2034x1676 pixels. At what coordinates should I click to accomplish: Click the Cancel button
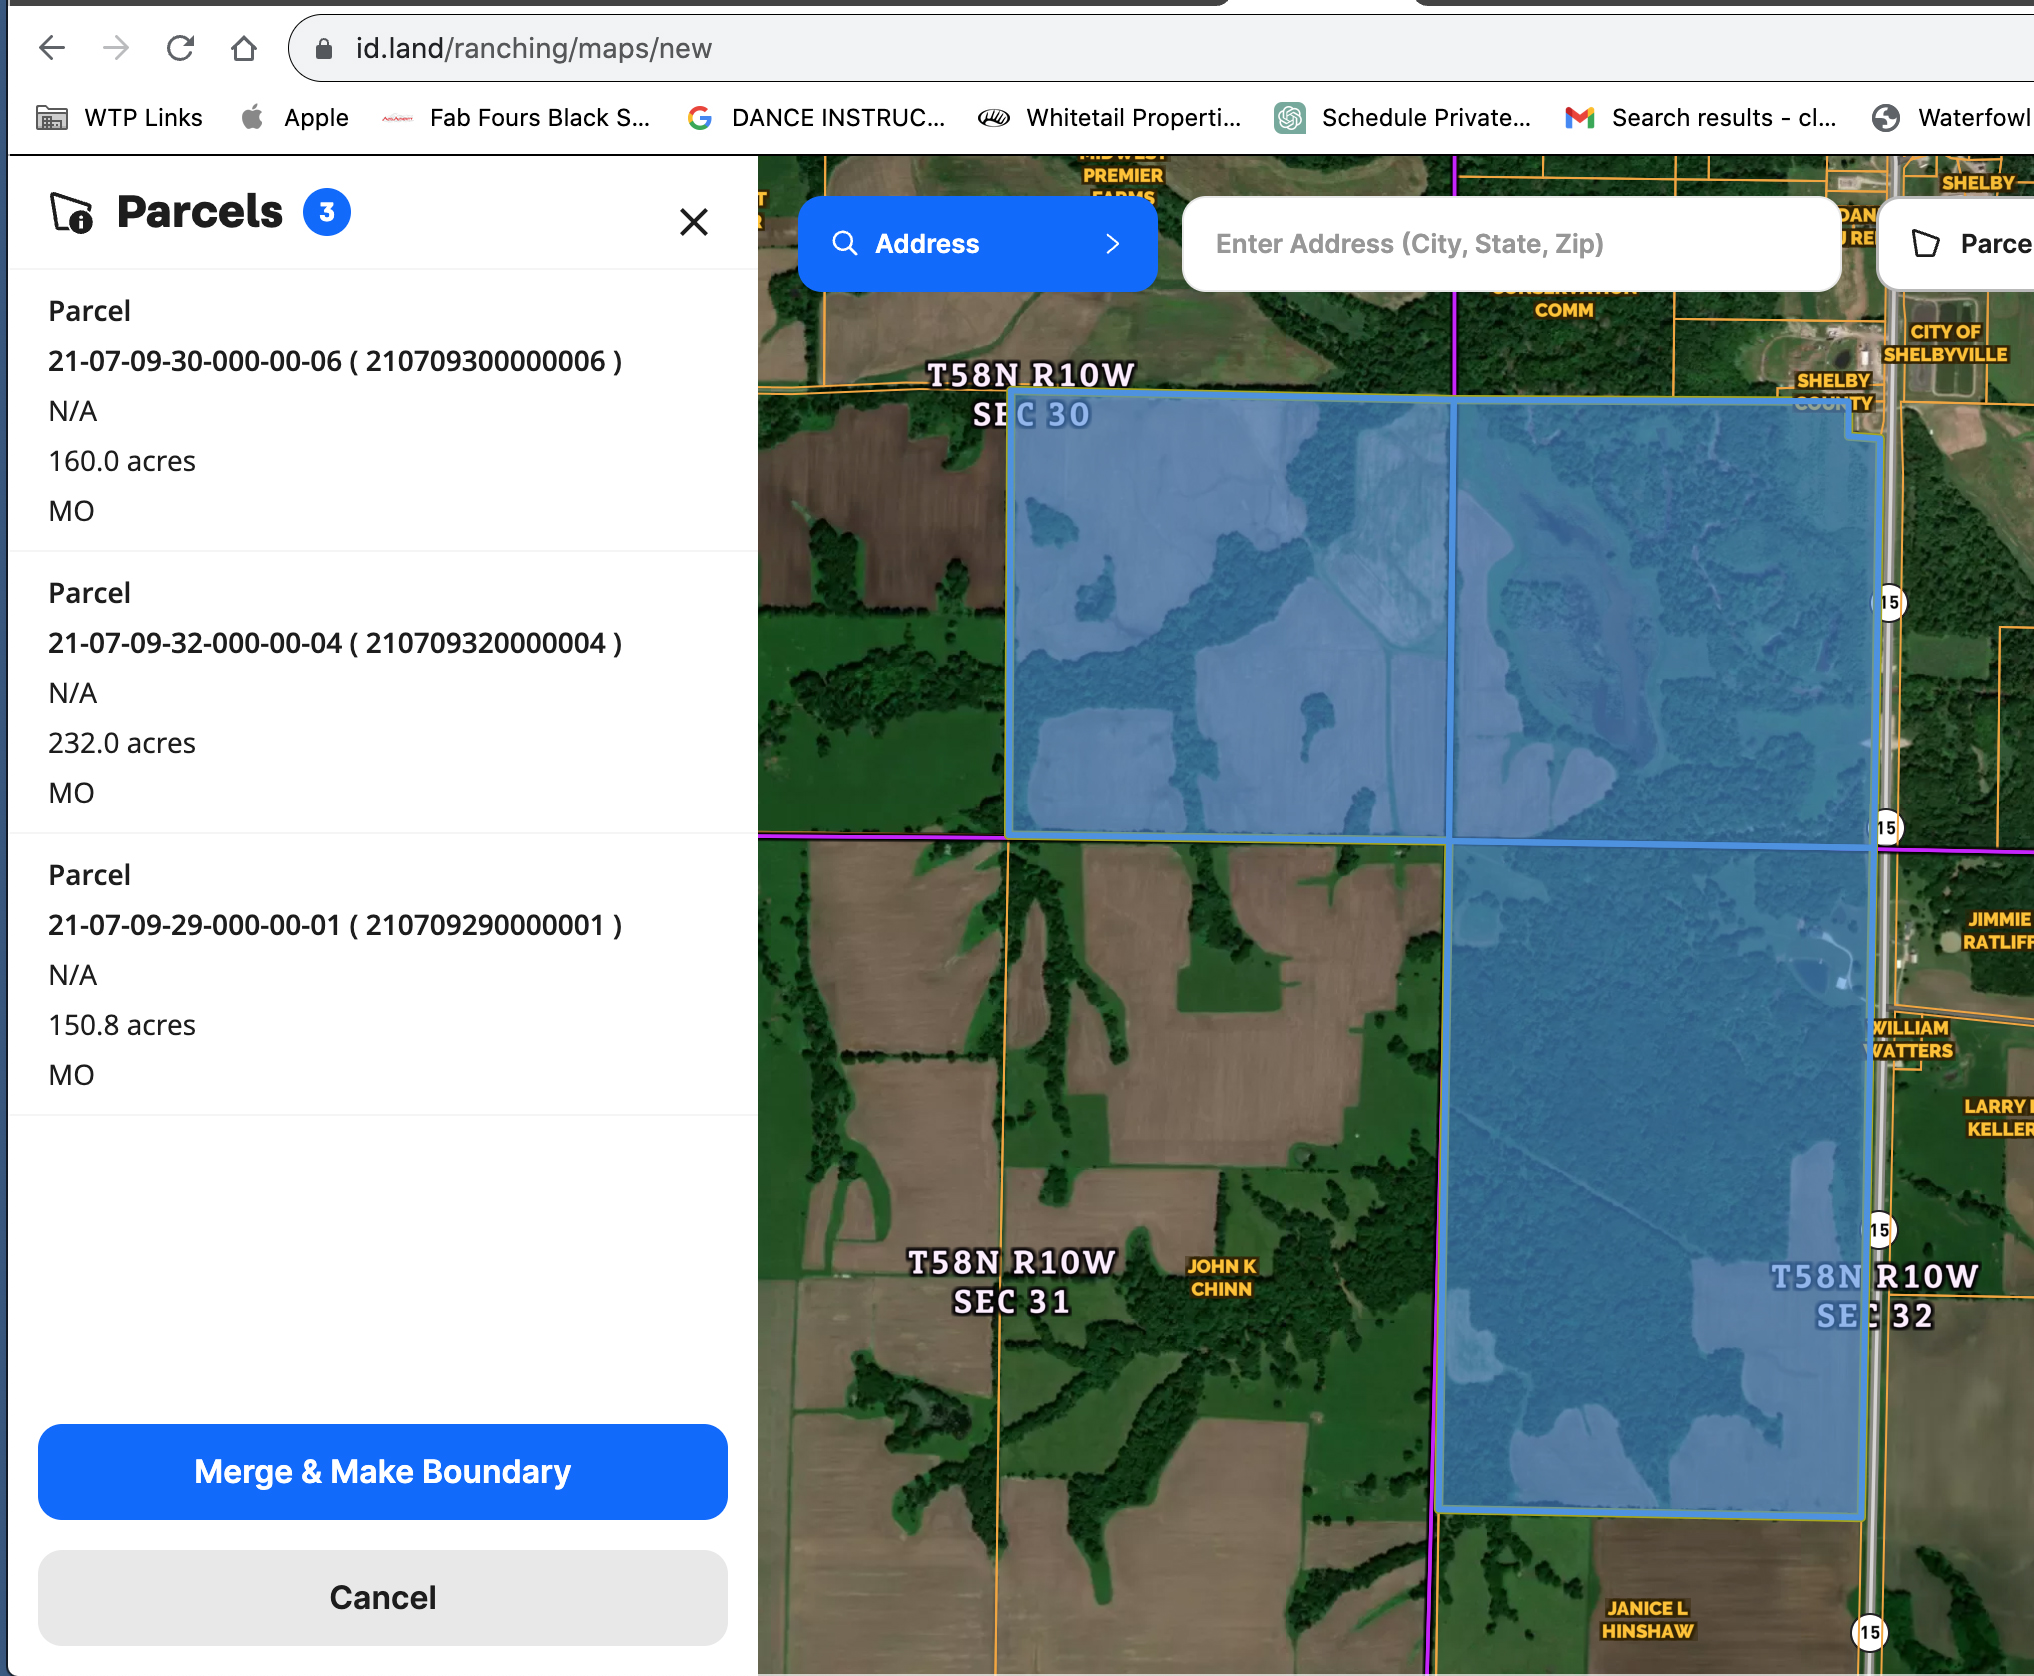[382, 1597]
